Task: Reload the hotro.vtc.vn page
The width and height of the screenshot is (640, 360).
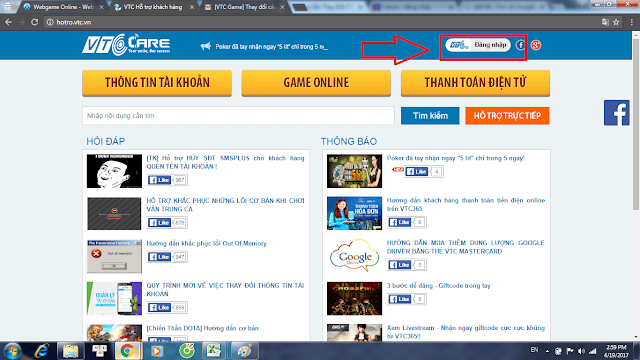Action: tap(35, 22)
